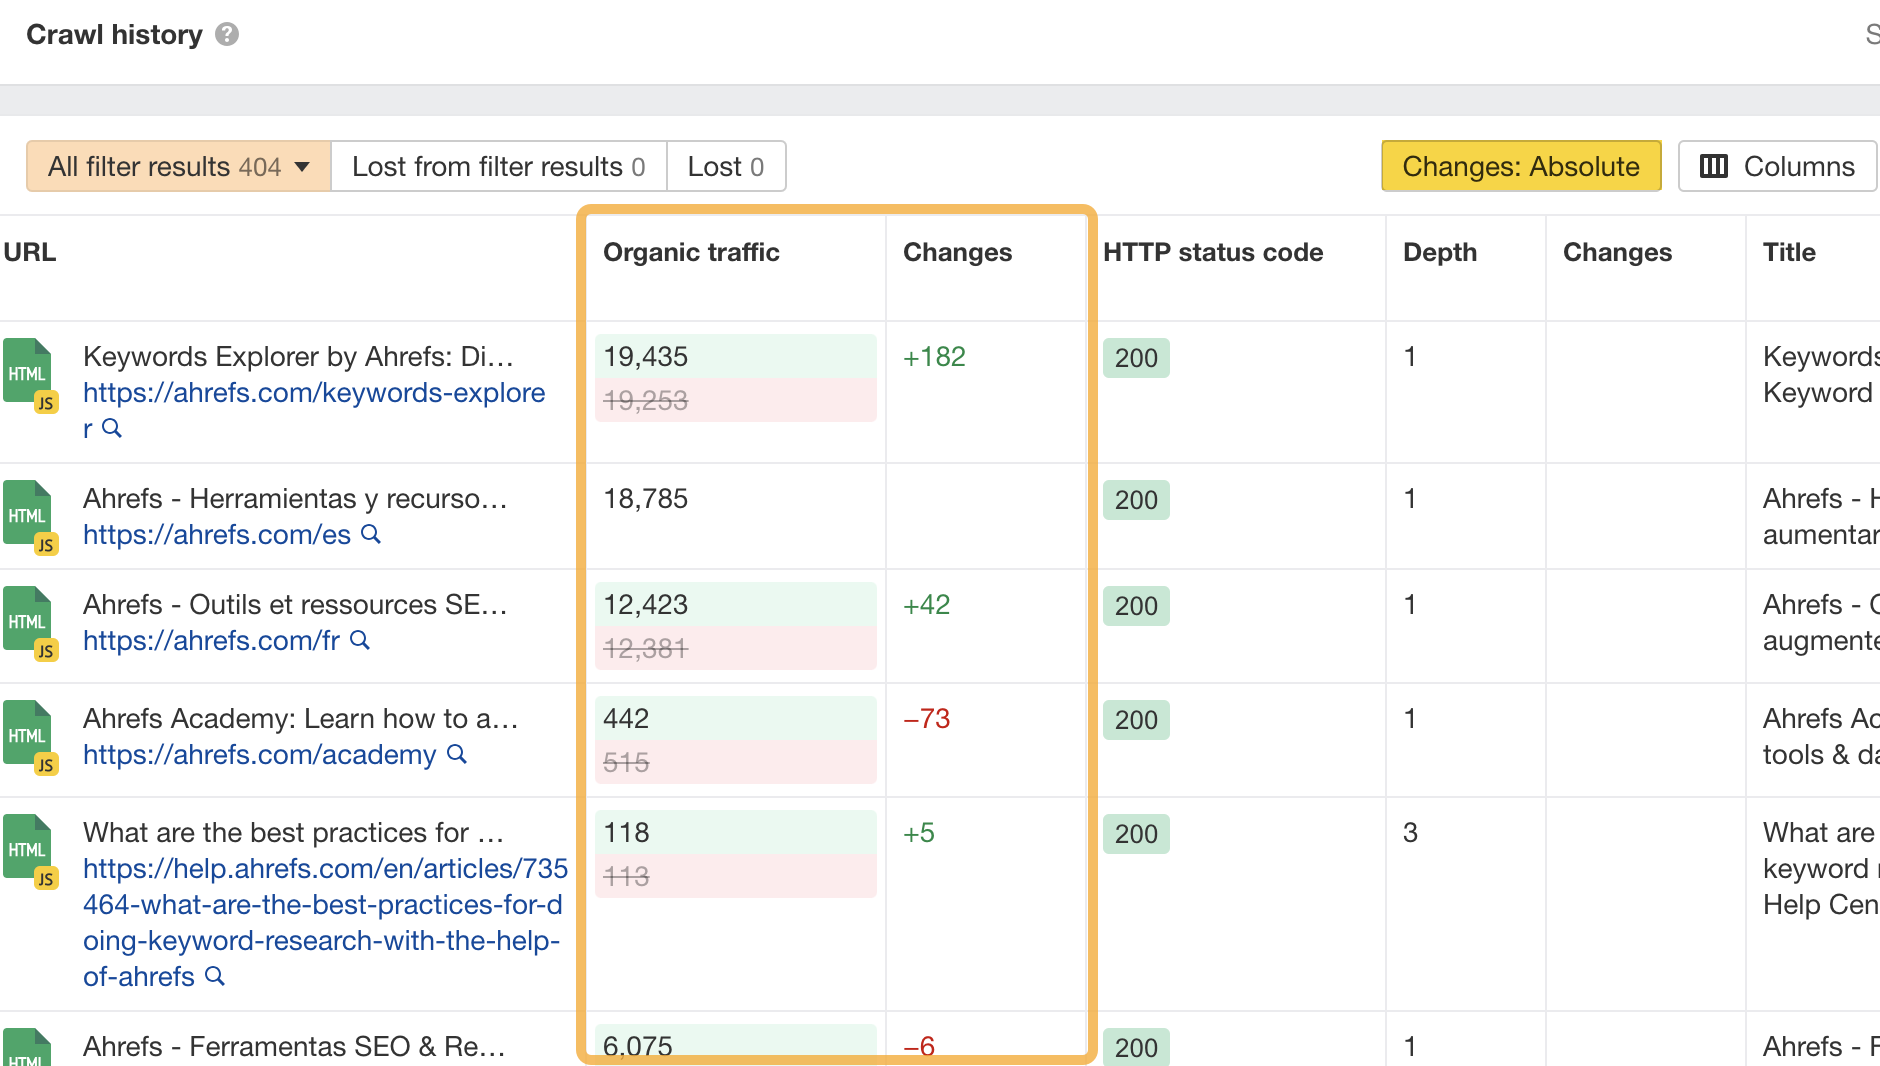This screenshot has width=1880, height=1066.
Task: Click the 200 badge on the Academy row
Action: (x=1135, y=719)
